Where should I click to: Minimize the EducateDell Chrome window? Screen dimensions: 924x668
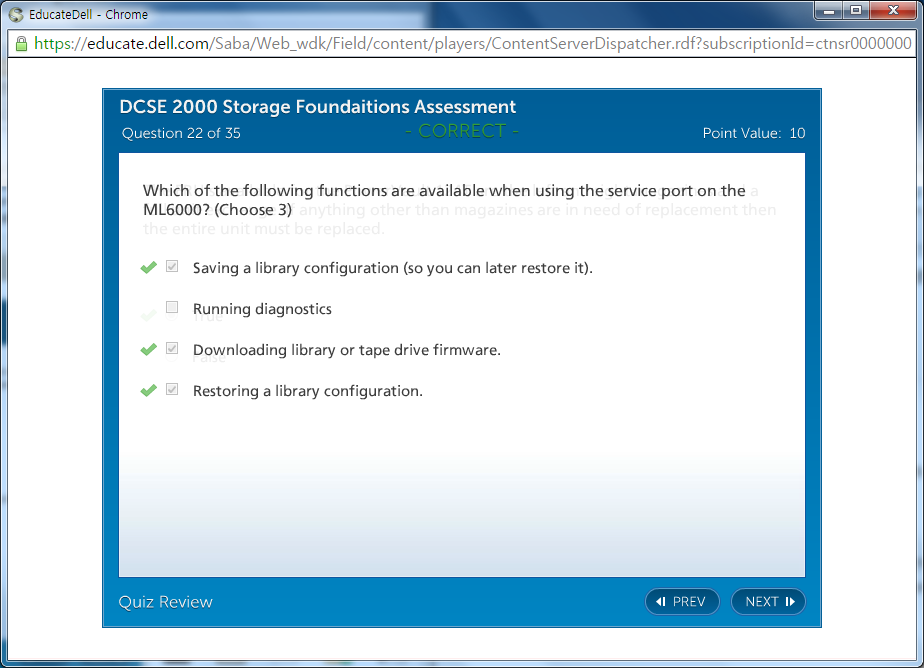(828, 11)
